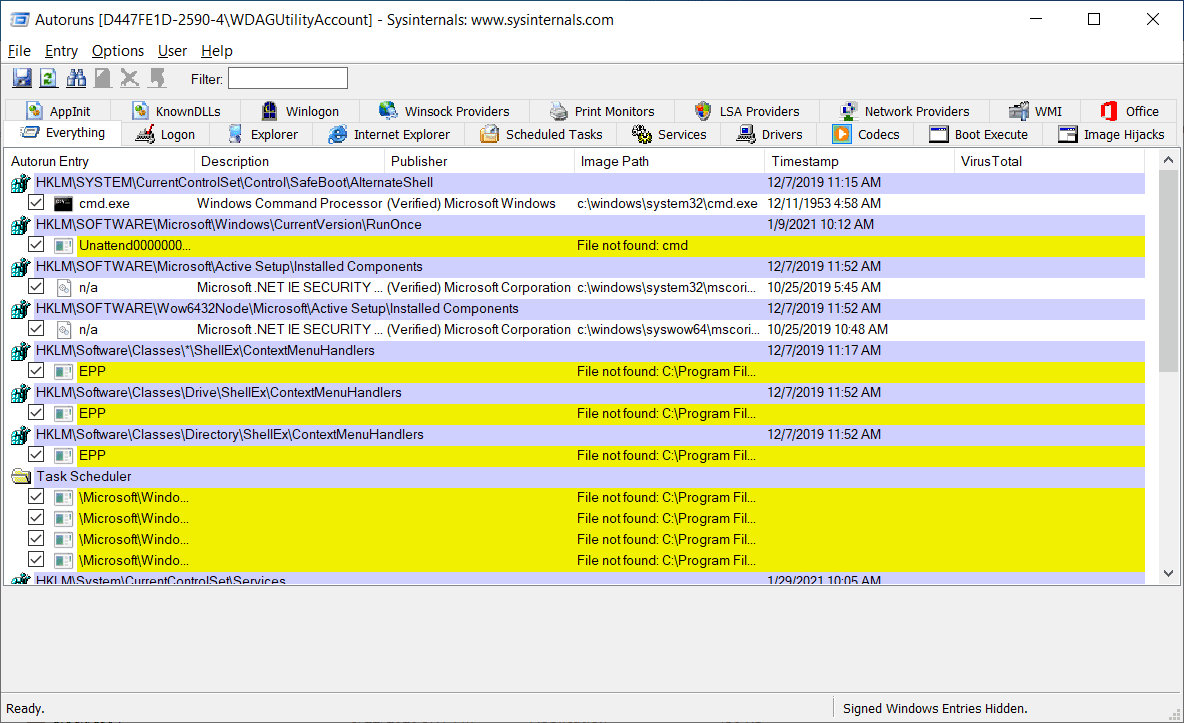1184x723 pixels.
Task: Sort by the VirusTotal column header
Action: click(x=1050, y=161)
